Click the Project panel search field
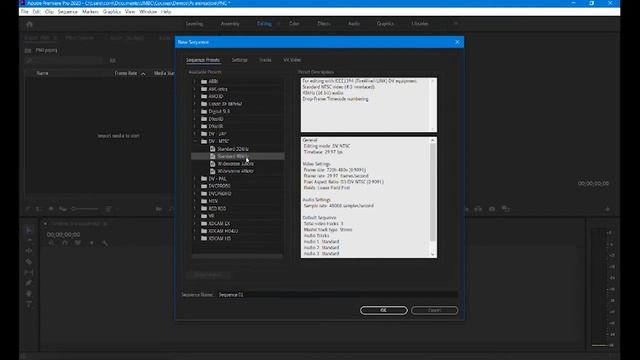 [63, 60]
